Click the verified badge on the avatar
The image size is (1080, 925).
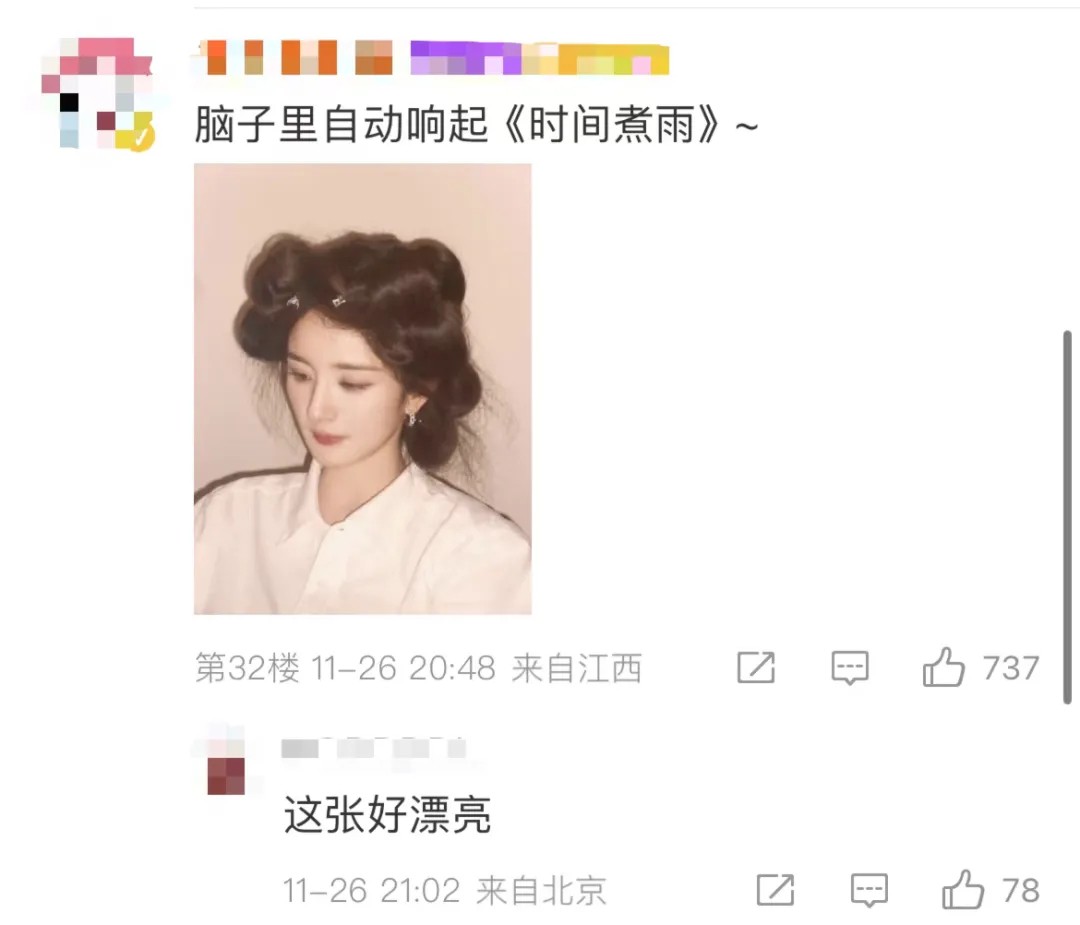[x=141, y=137]
